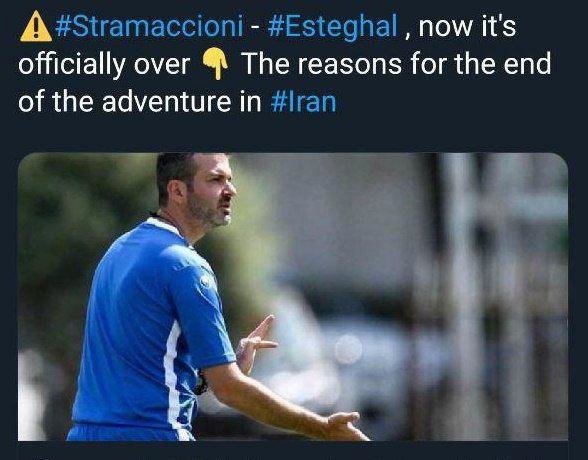Click the text "now it's officially over"
Viewport: 588px width, 460px height.
point(267,45)
